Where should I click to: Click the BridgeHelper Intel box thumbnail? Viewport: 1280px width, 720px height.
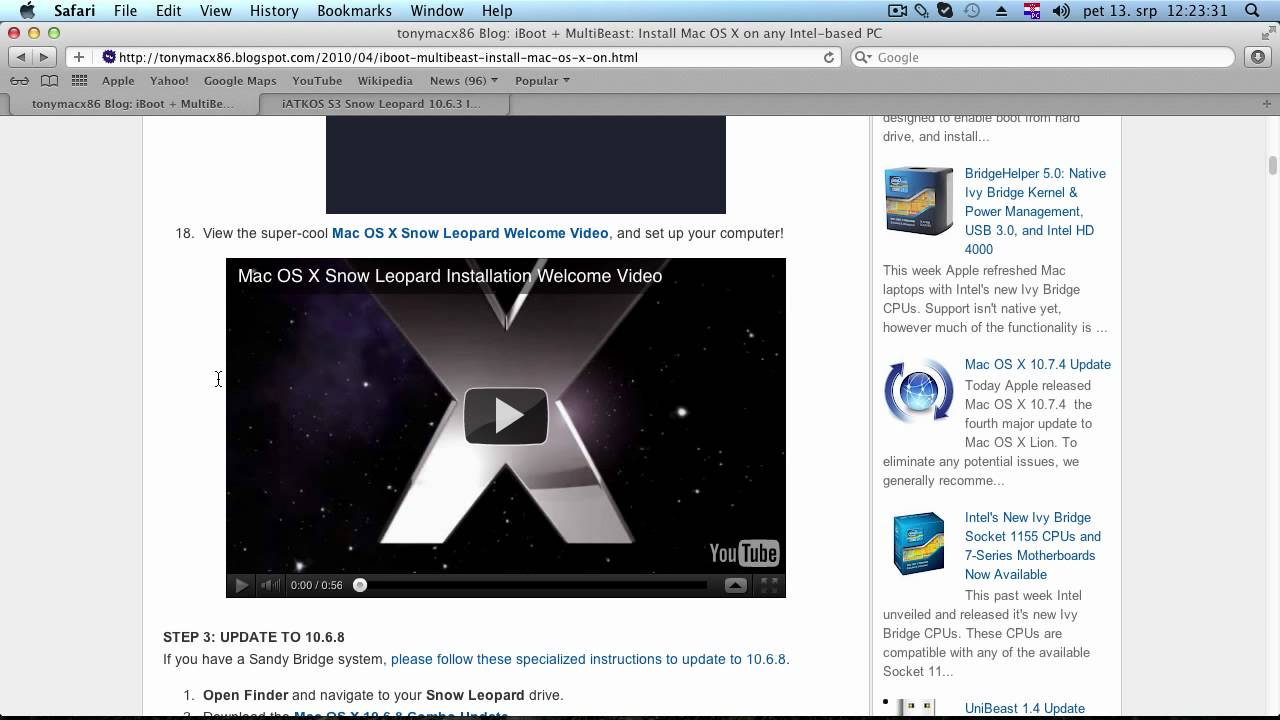(x=918, y=201)
